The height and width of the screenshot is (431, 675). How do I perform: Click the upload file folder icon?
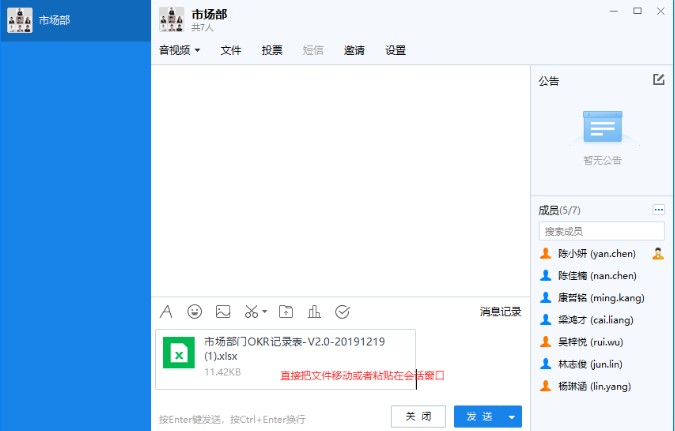[x=286, y=311]
